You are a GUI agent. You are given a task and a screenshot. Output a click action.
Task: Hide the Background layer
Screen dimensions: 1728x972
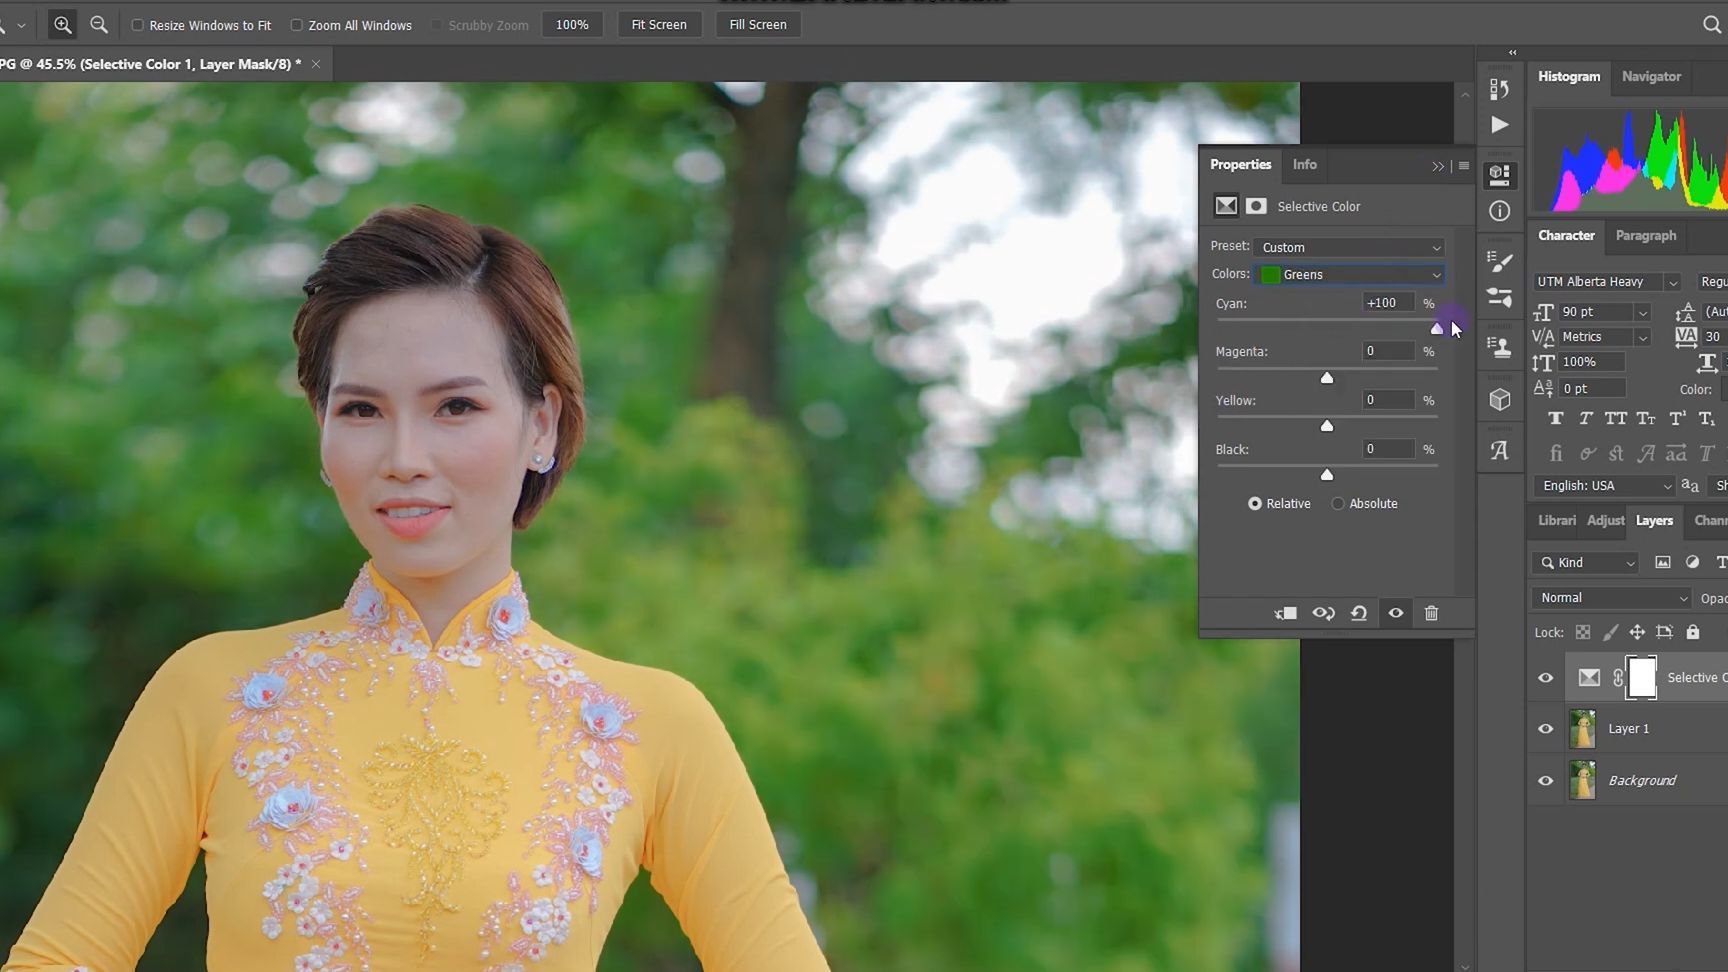1545,781
